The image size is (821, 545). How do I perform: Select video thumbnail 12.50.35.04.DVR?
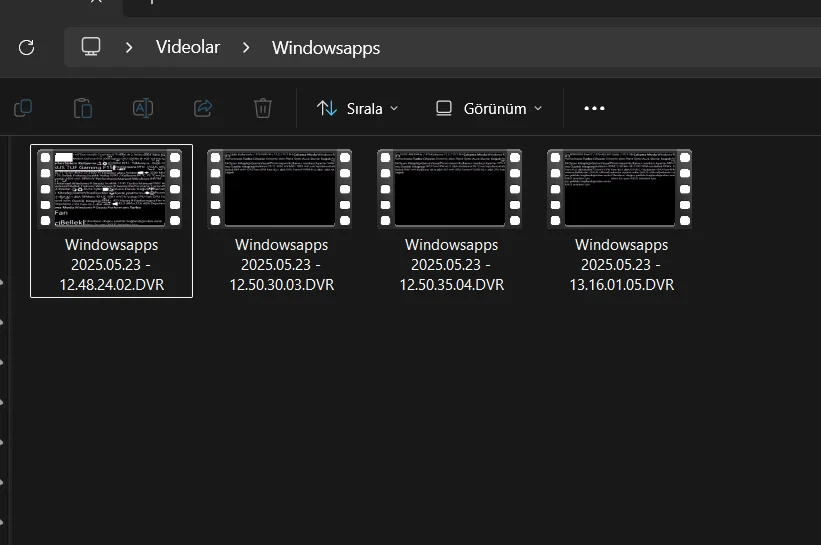450,188
